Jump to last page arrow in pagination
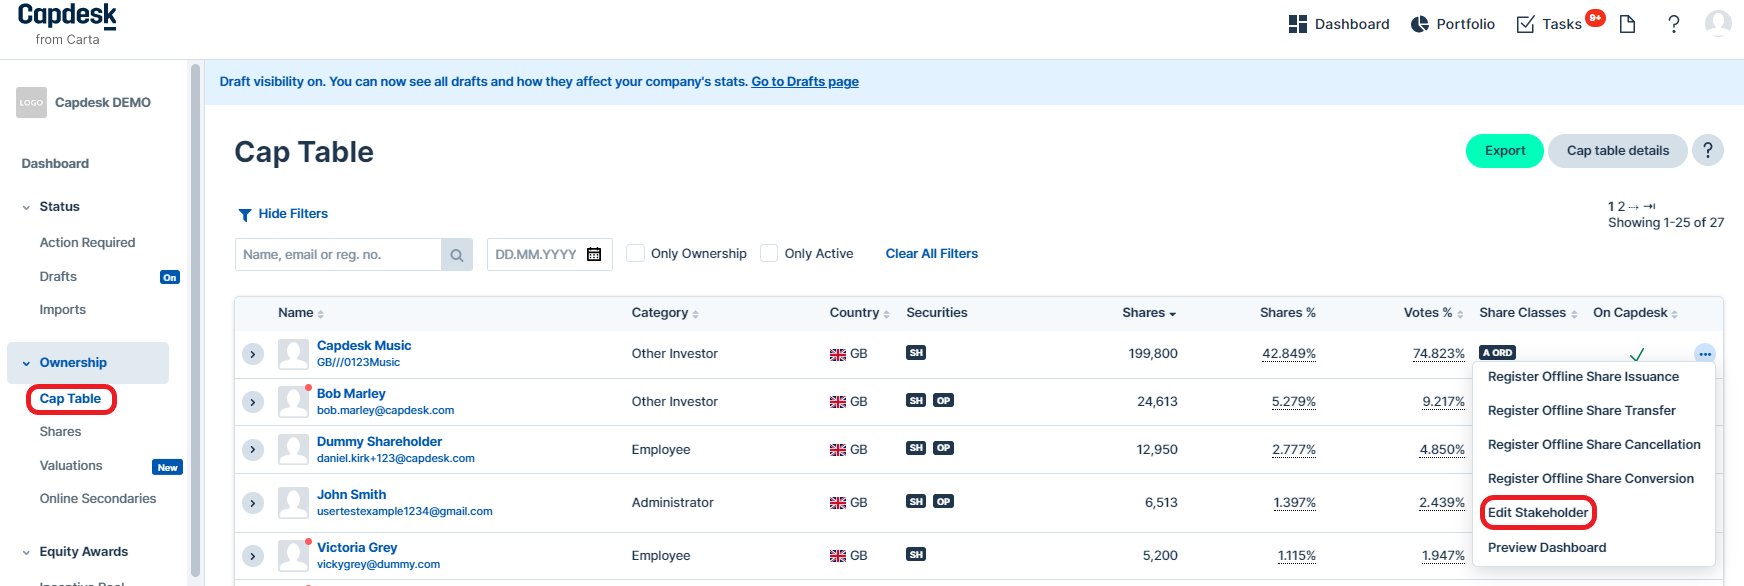This screenshot has height=586, width=1744. pos(1649,207)
